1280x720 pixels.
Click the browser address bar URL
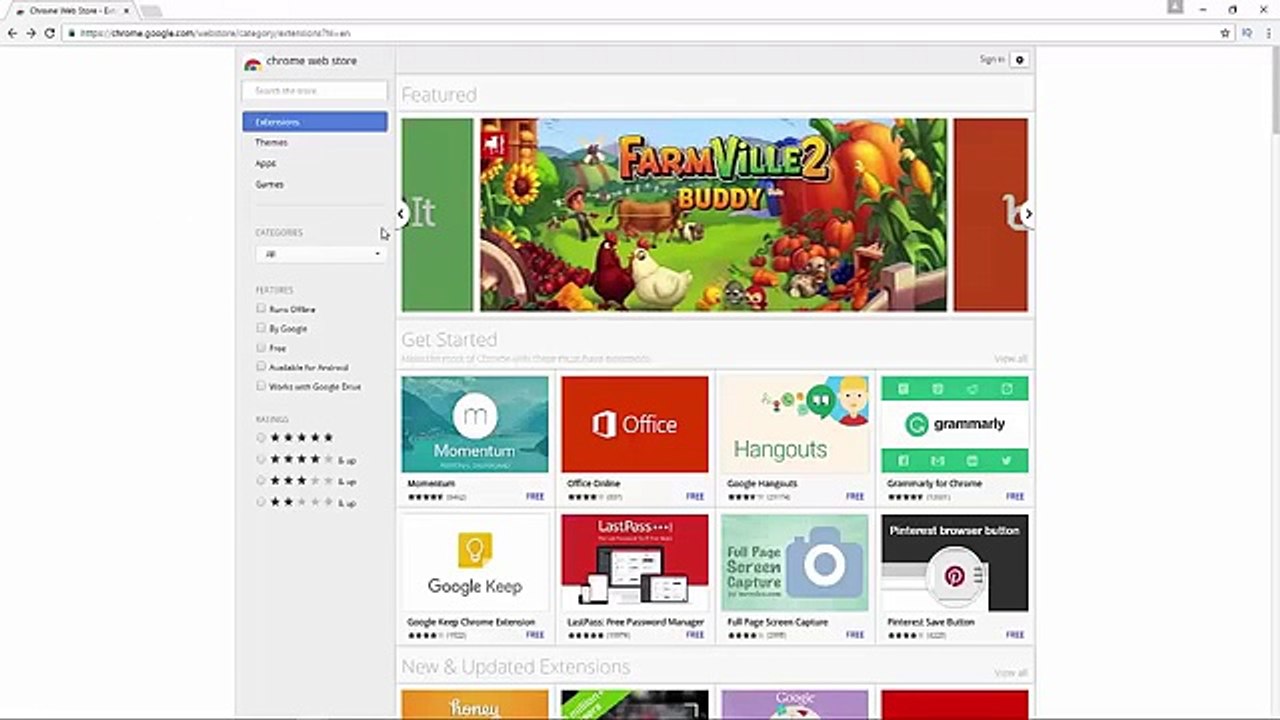[x=214, y=33]
